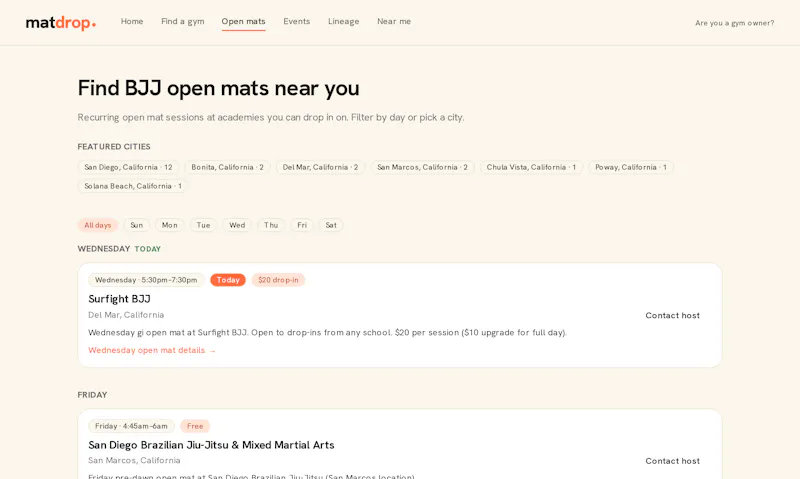
Task: Select the Poway, California city chip
Action: tap(631, 167)
